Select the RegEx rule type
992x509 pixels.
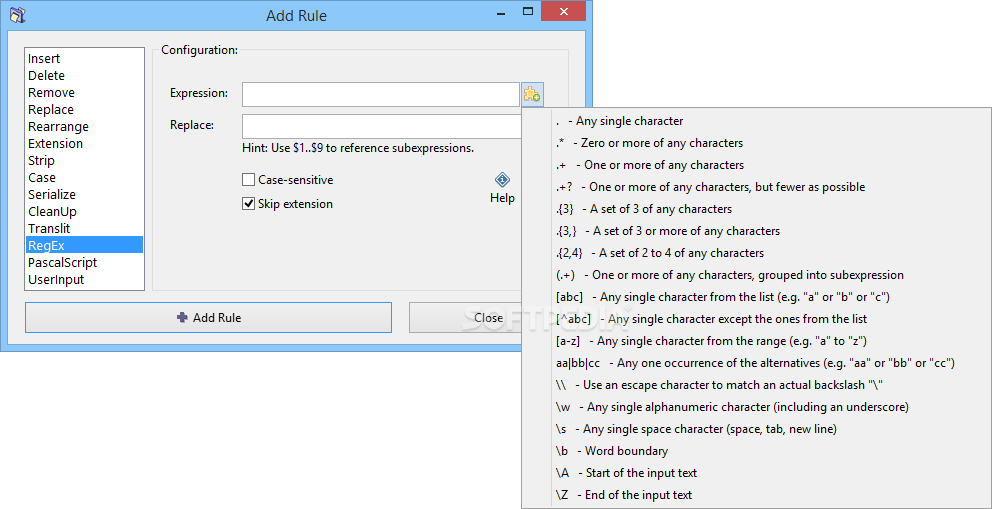(84, 245)
